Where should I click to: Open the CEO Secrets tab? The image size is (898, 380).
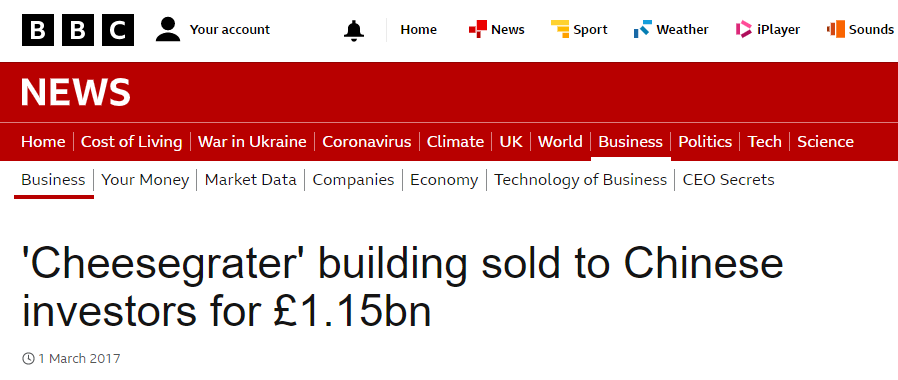tap(728, 180)
